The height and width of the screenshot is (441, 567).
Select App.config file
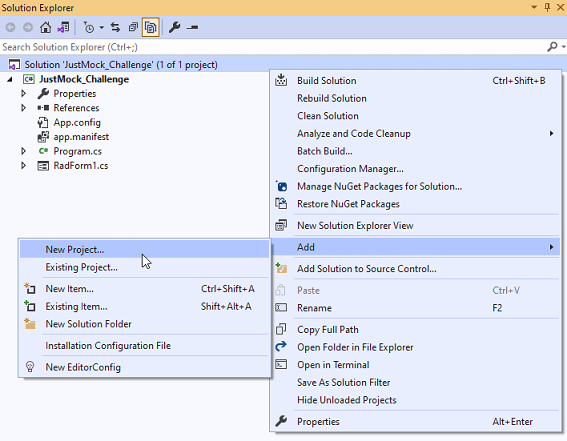point(77,123)
